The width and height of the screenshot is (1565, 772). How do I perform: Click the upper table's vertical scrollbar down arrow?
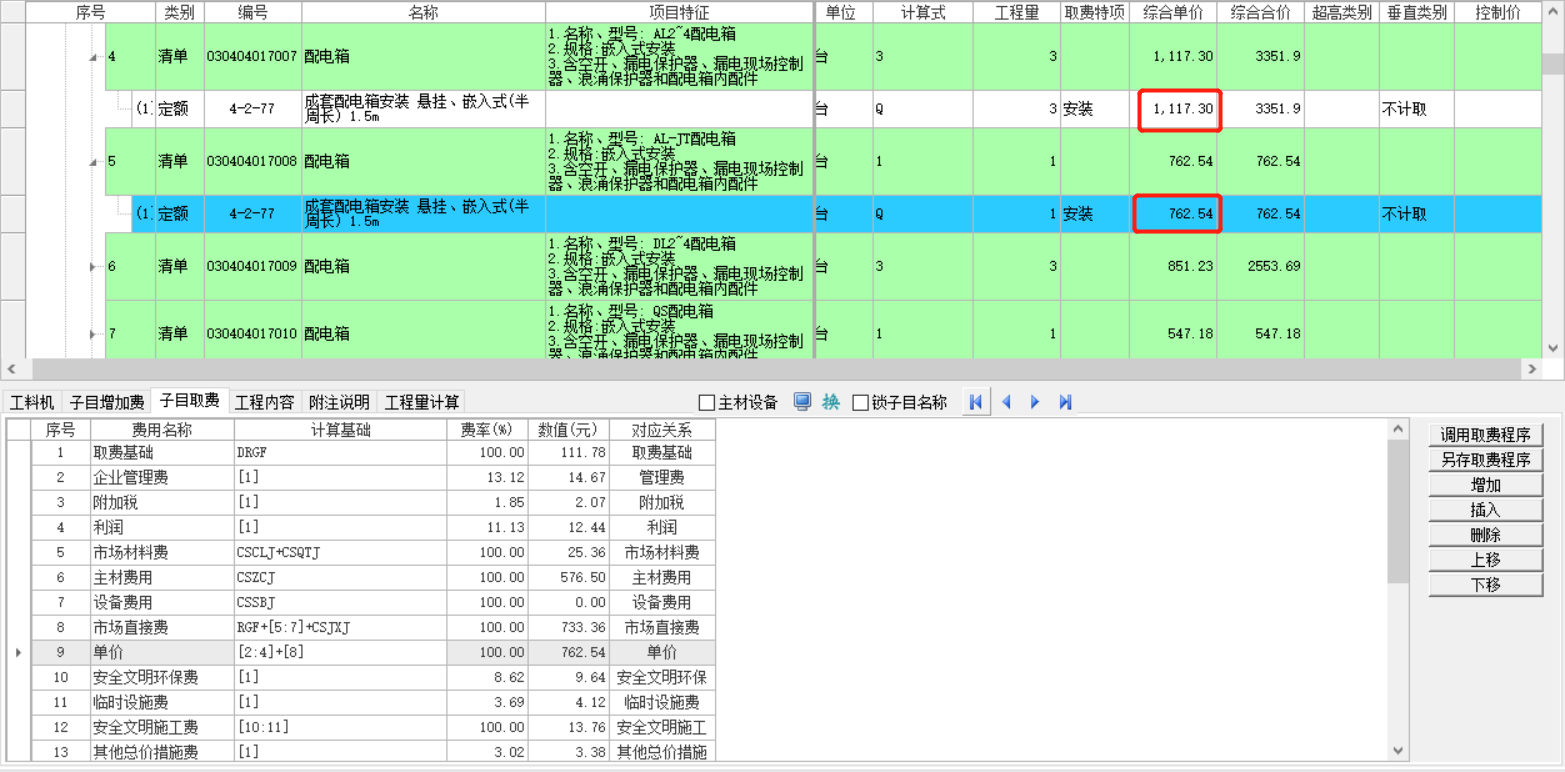tap(1553, 348)
